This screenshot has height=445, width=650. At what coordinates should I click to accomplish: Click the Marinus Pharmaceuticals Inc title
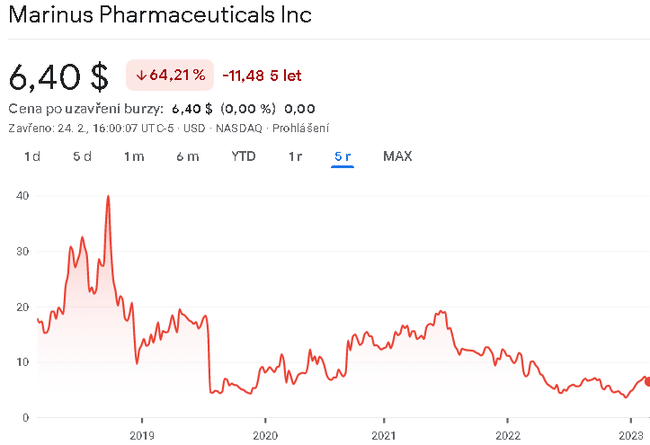point(159,17)
